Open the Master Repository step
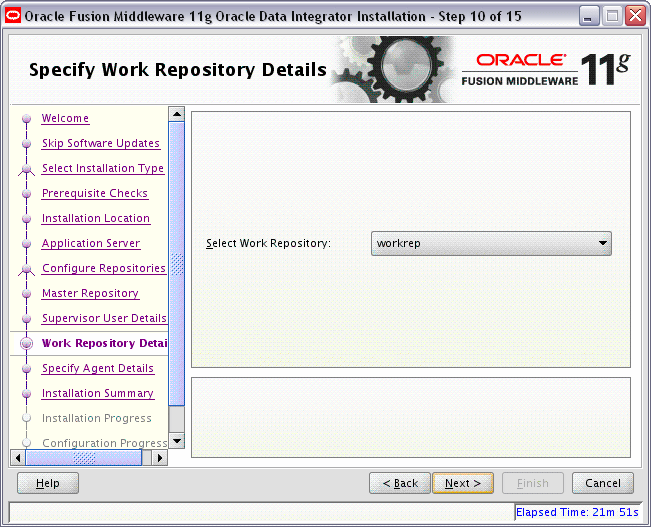The height and width of the screenshot is (527, 651). (x=90, y=294)
